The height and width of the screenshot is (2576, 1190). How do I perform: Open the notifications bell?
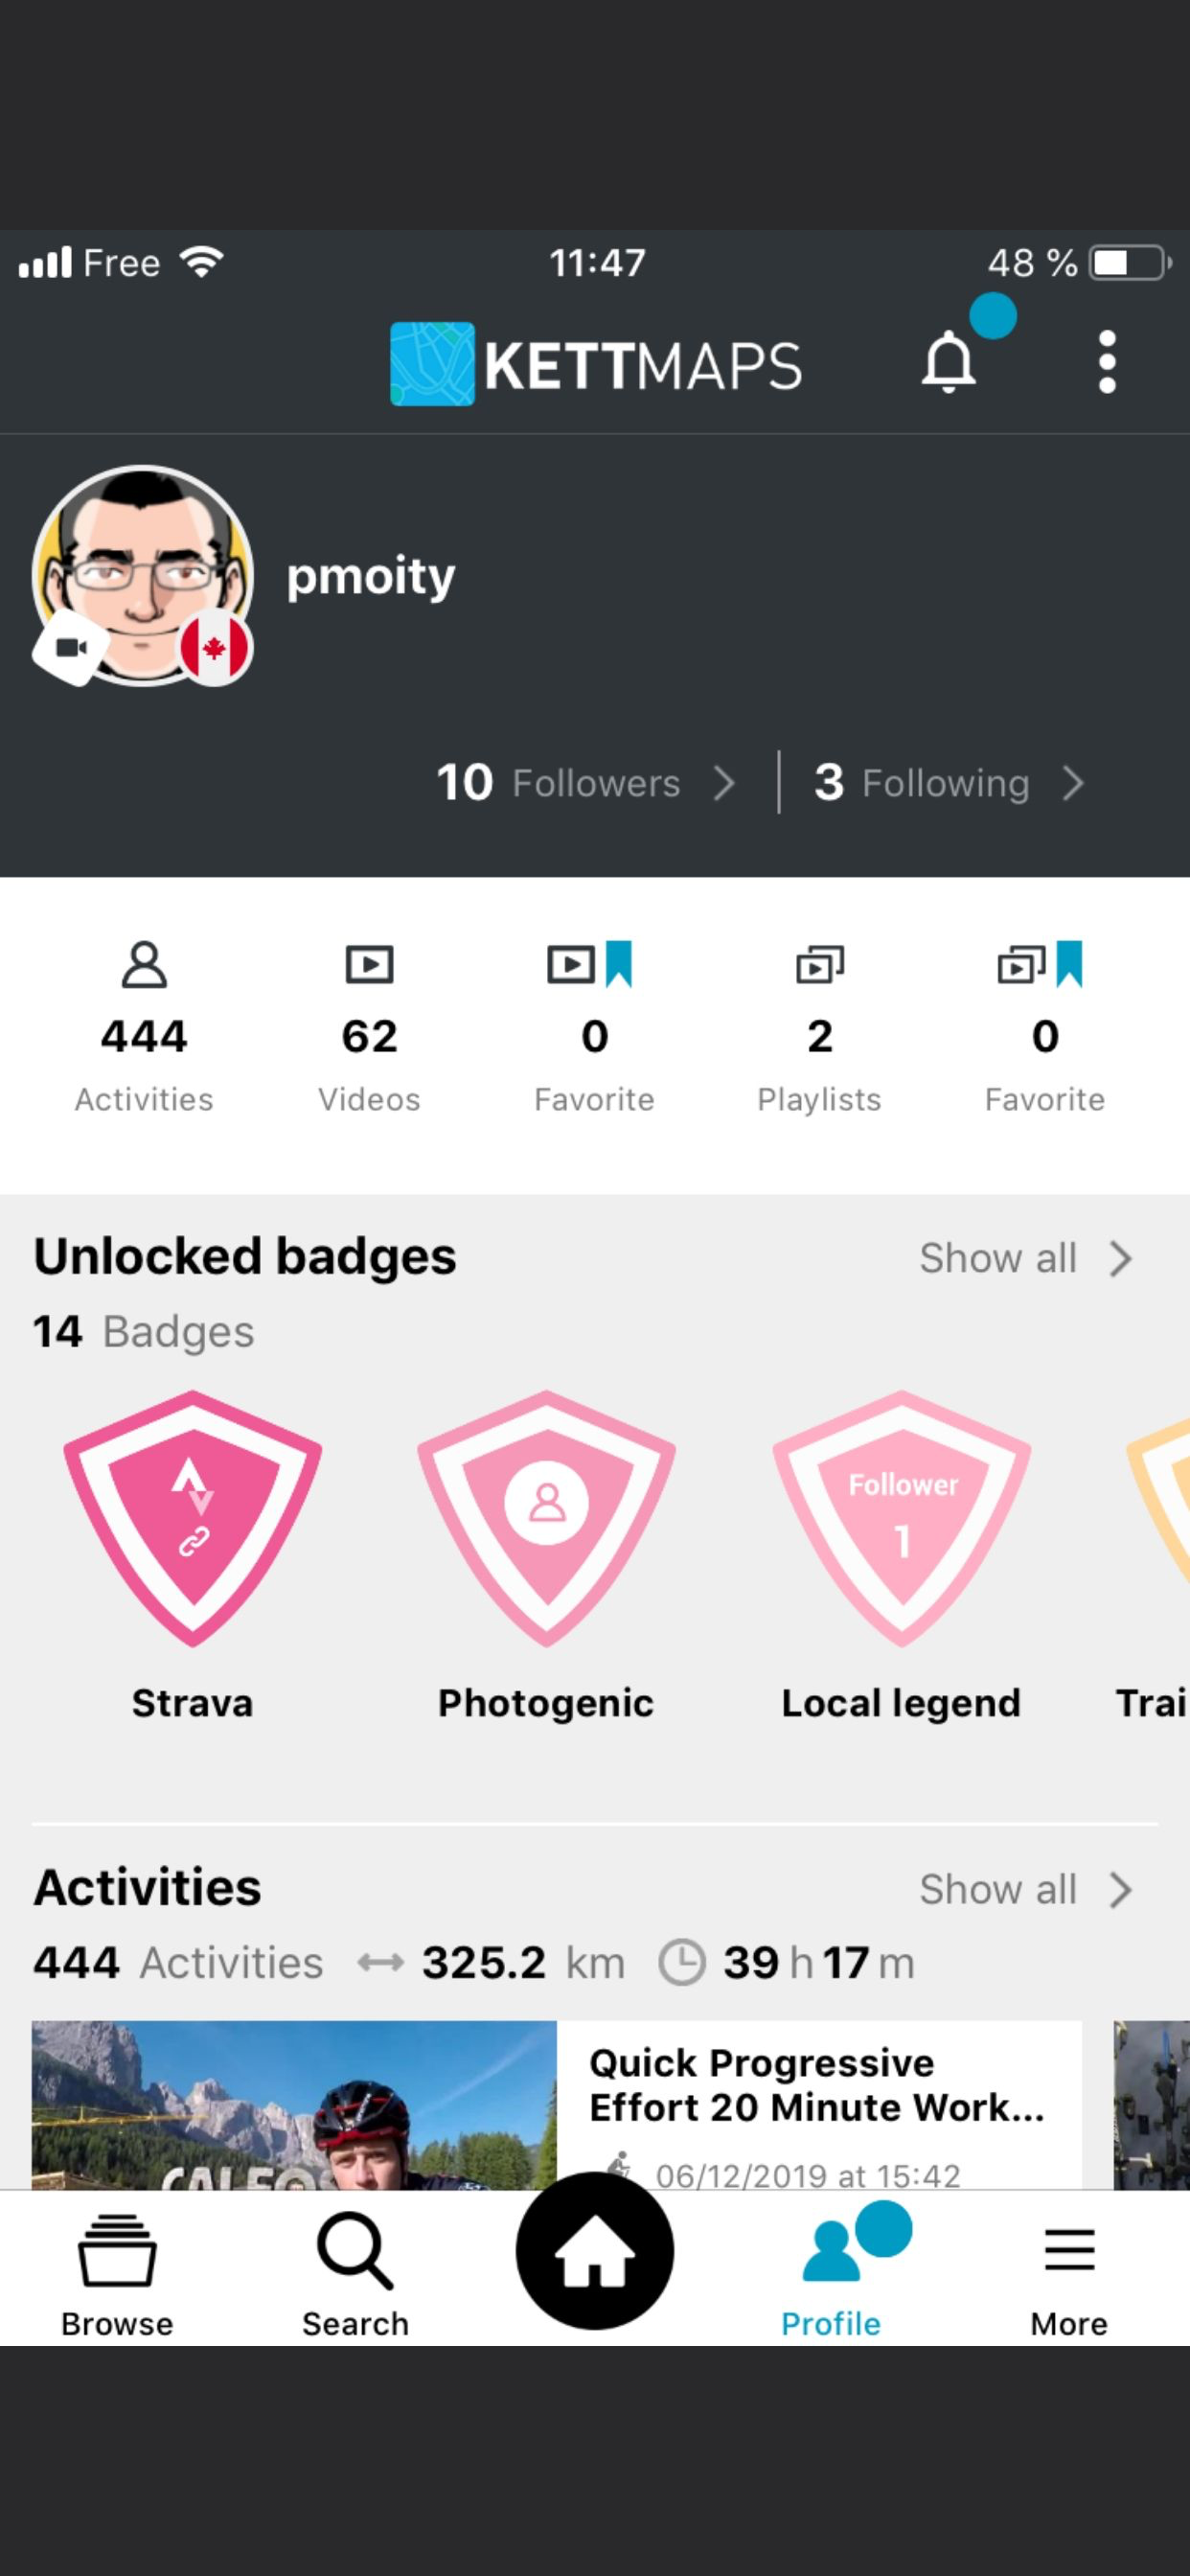948,362
